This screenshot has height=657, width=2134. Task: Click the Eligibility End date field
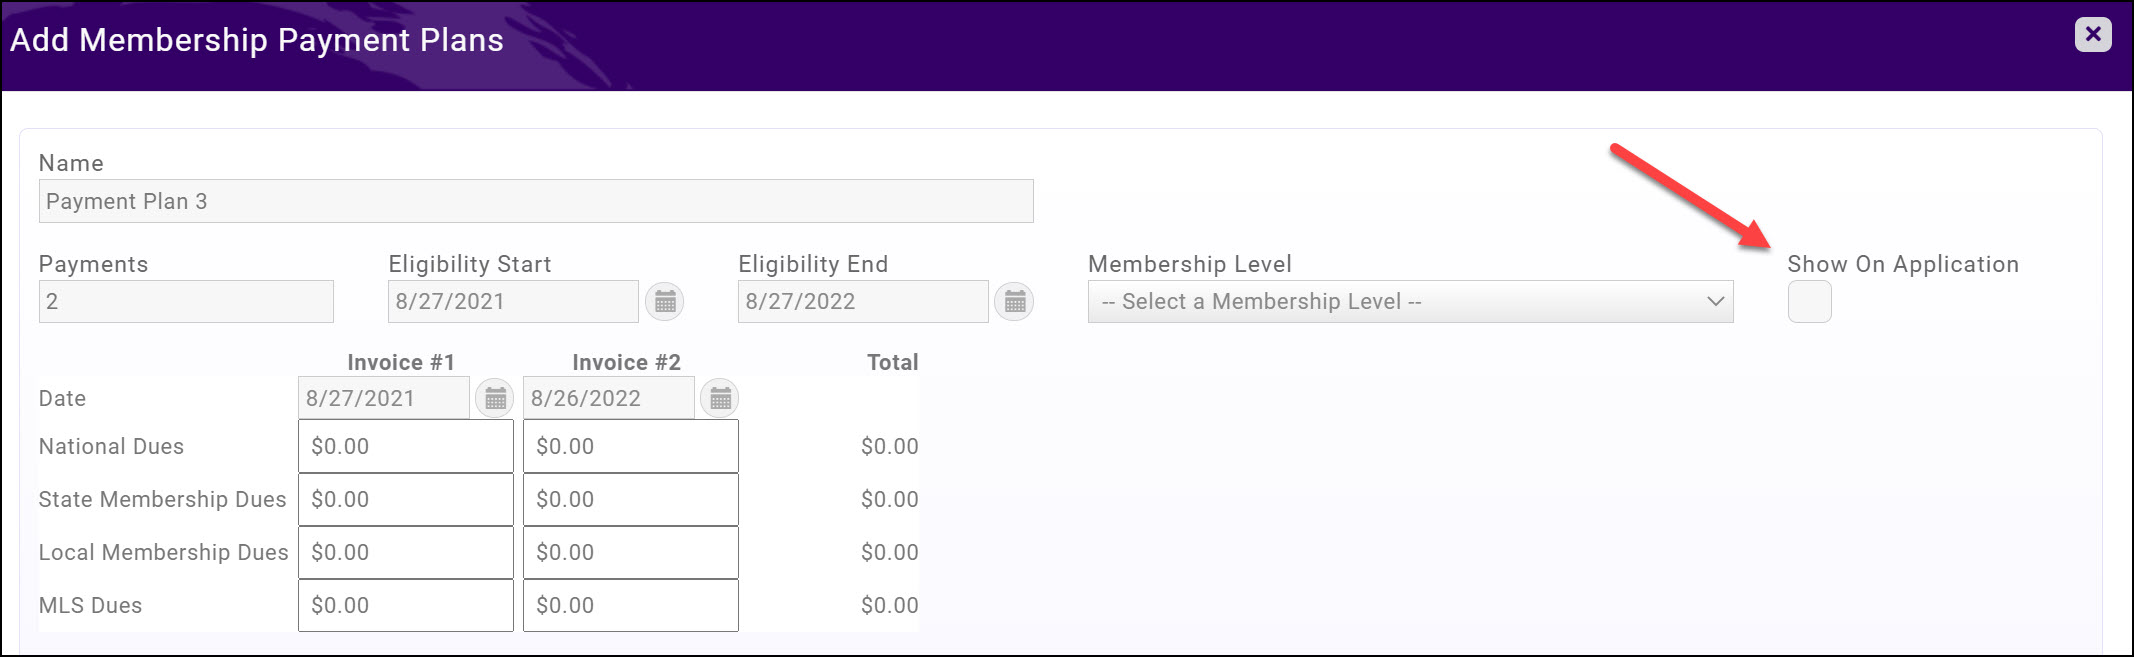point(862,301)
